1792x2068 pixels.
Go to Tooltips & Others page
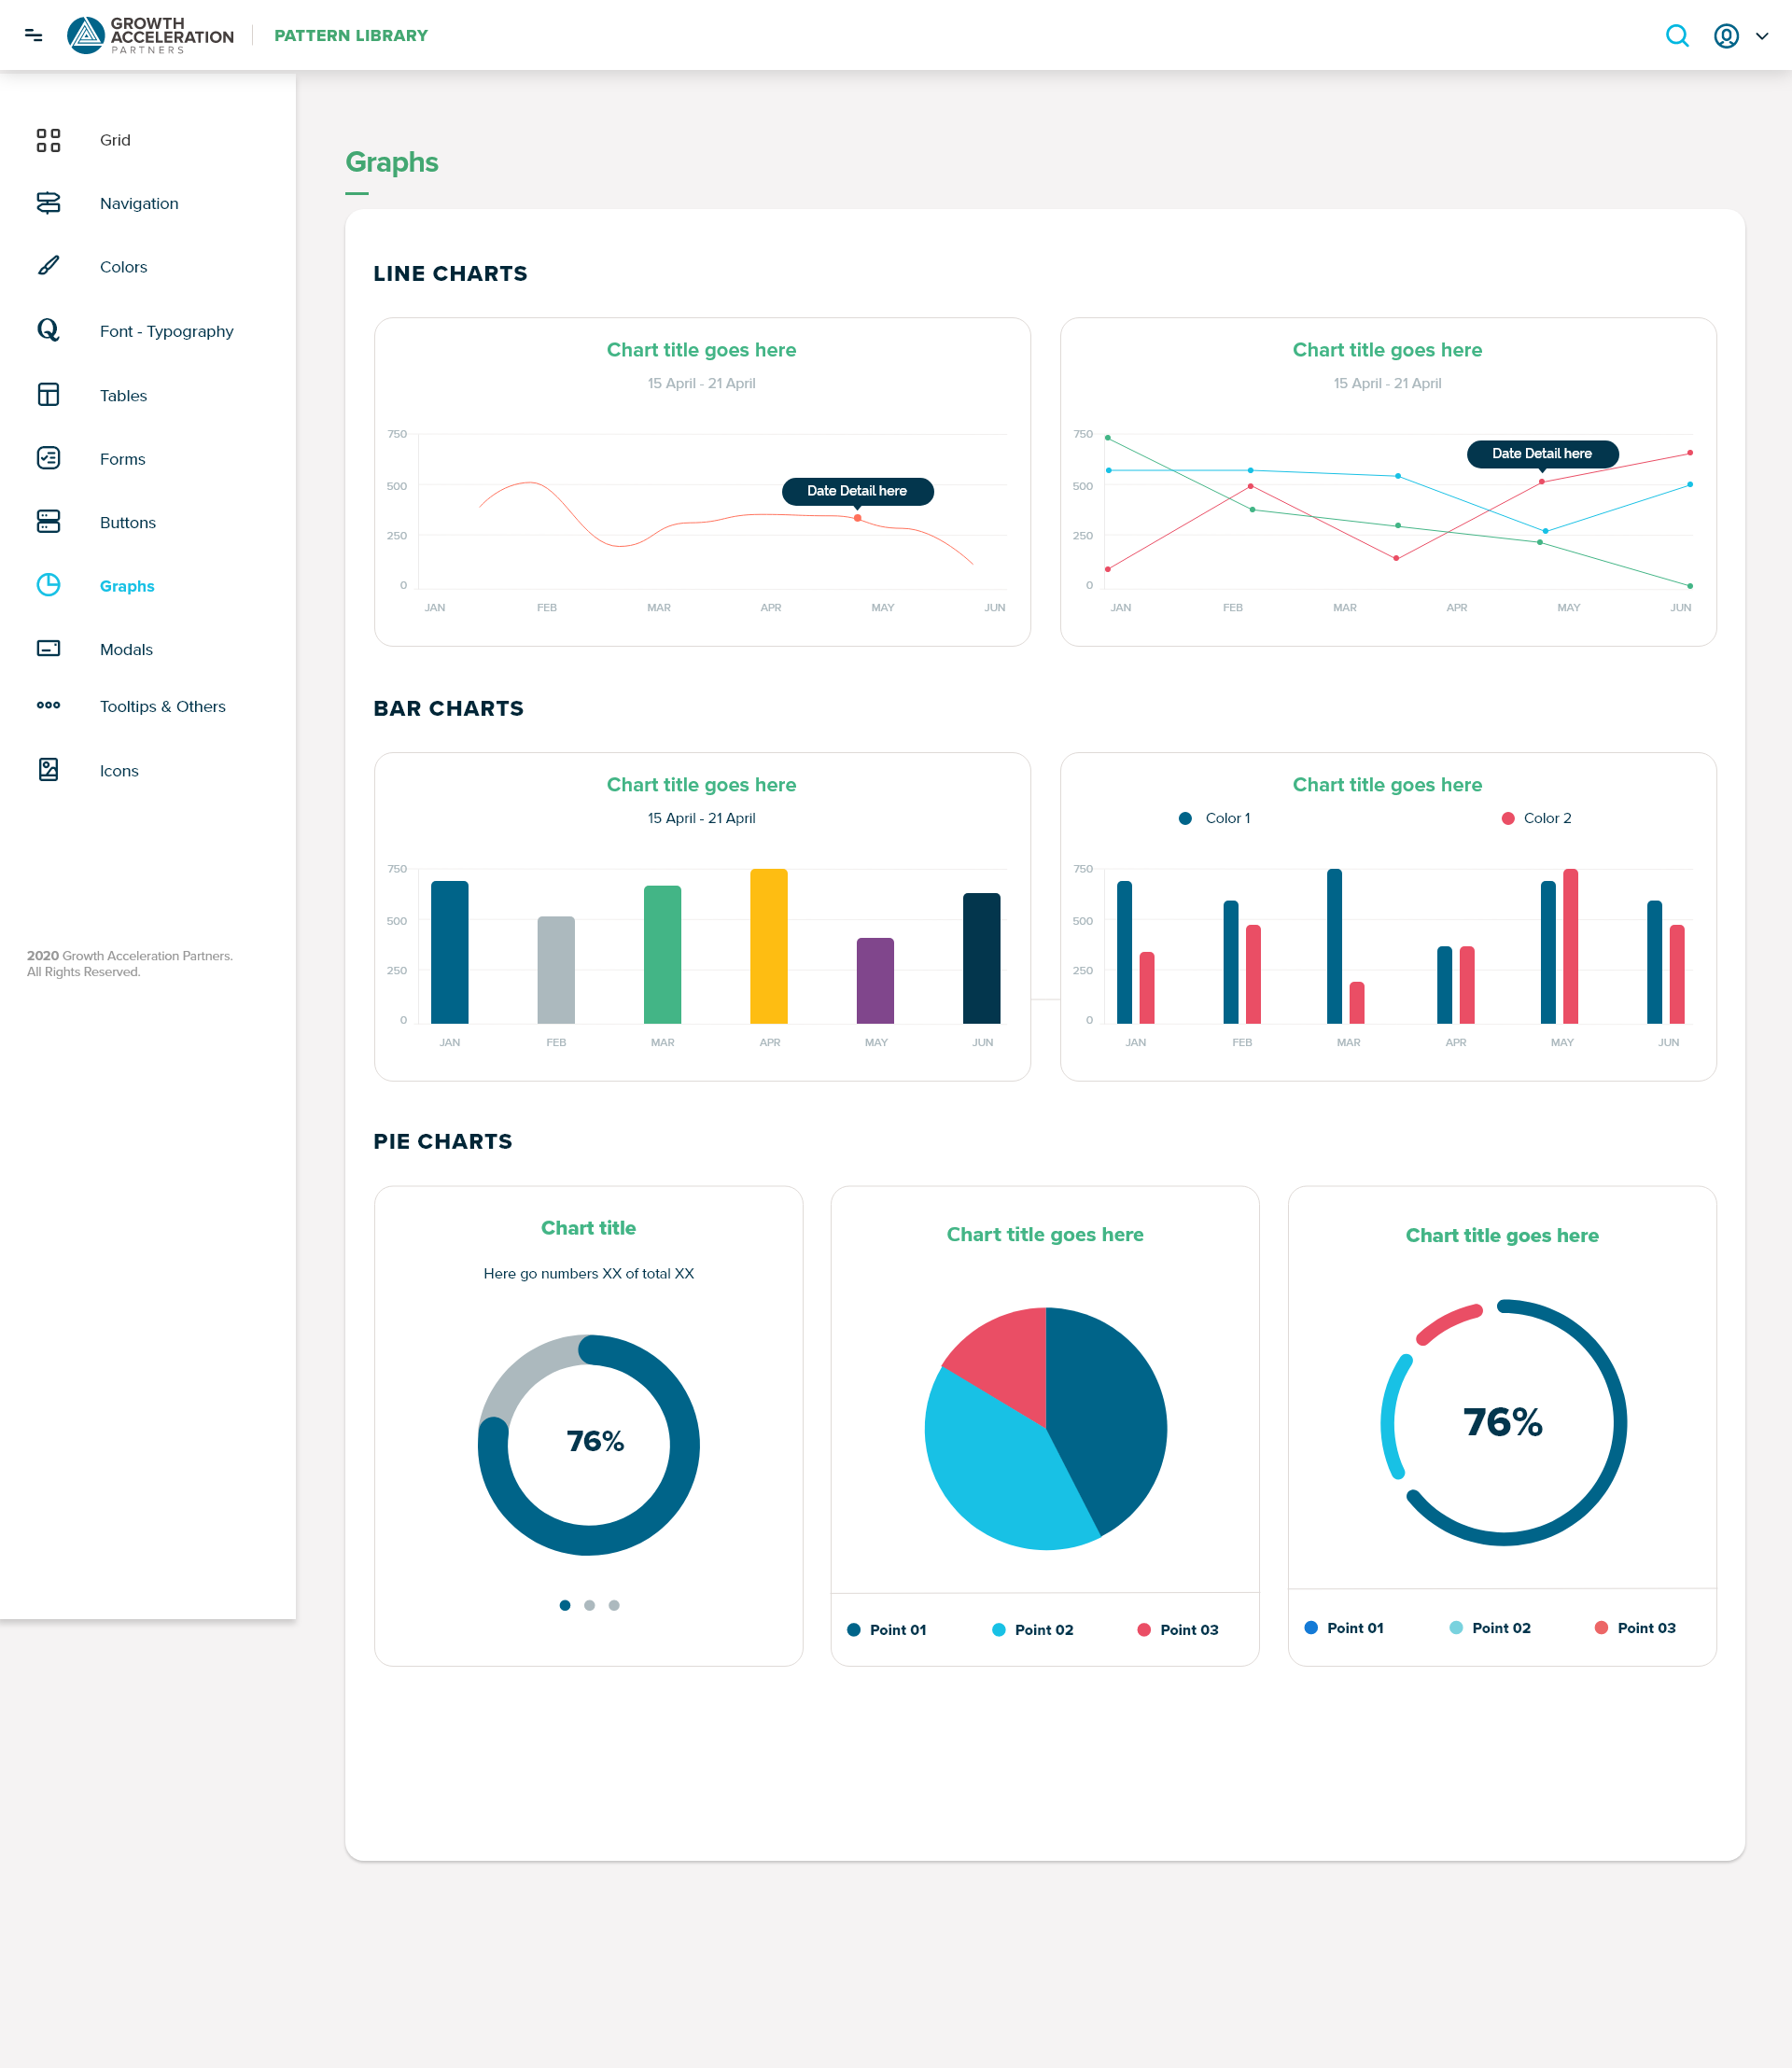[162, 706]
